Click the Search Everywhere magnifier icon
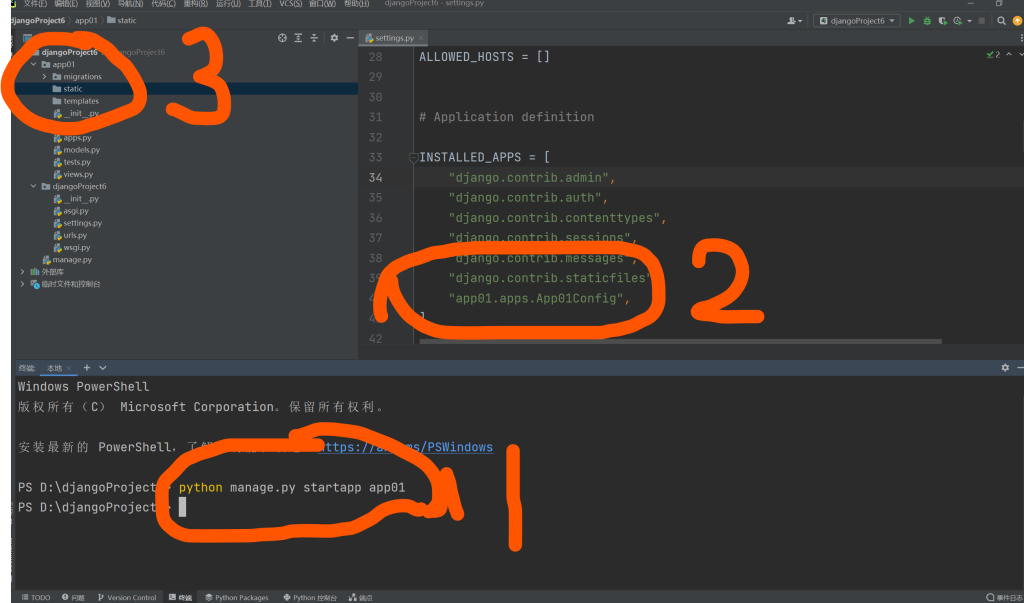 pos(1001,20)
